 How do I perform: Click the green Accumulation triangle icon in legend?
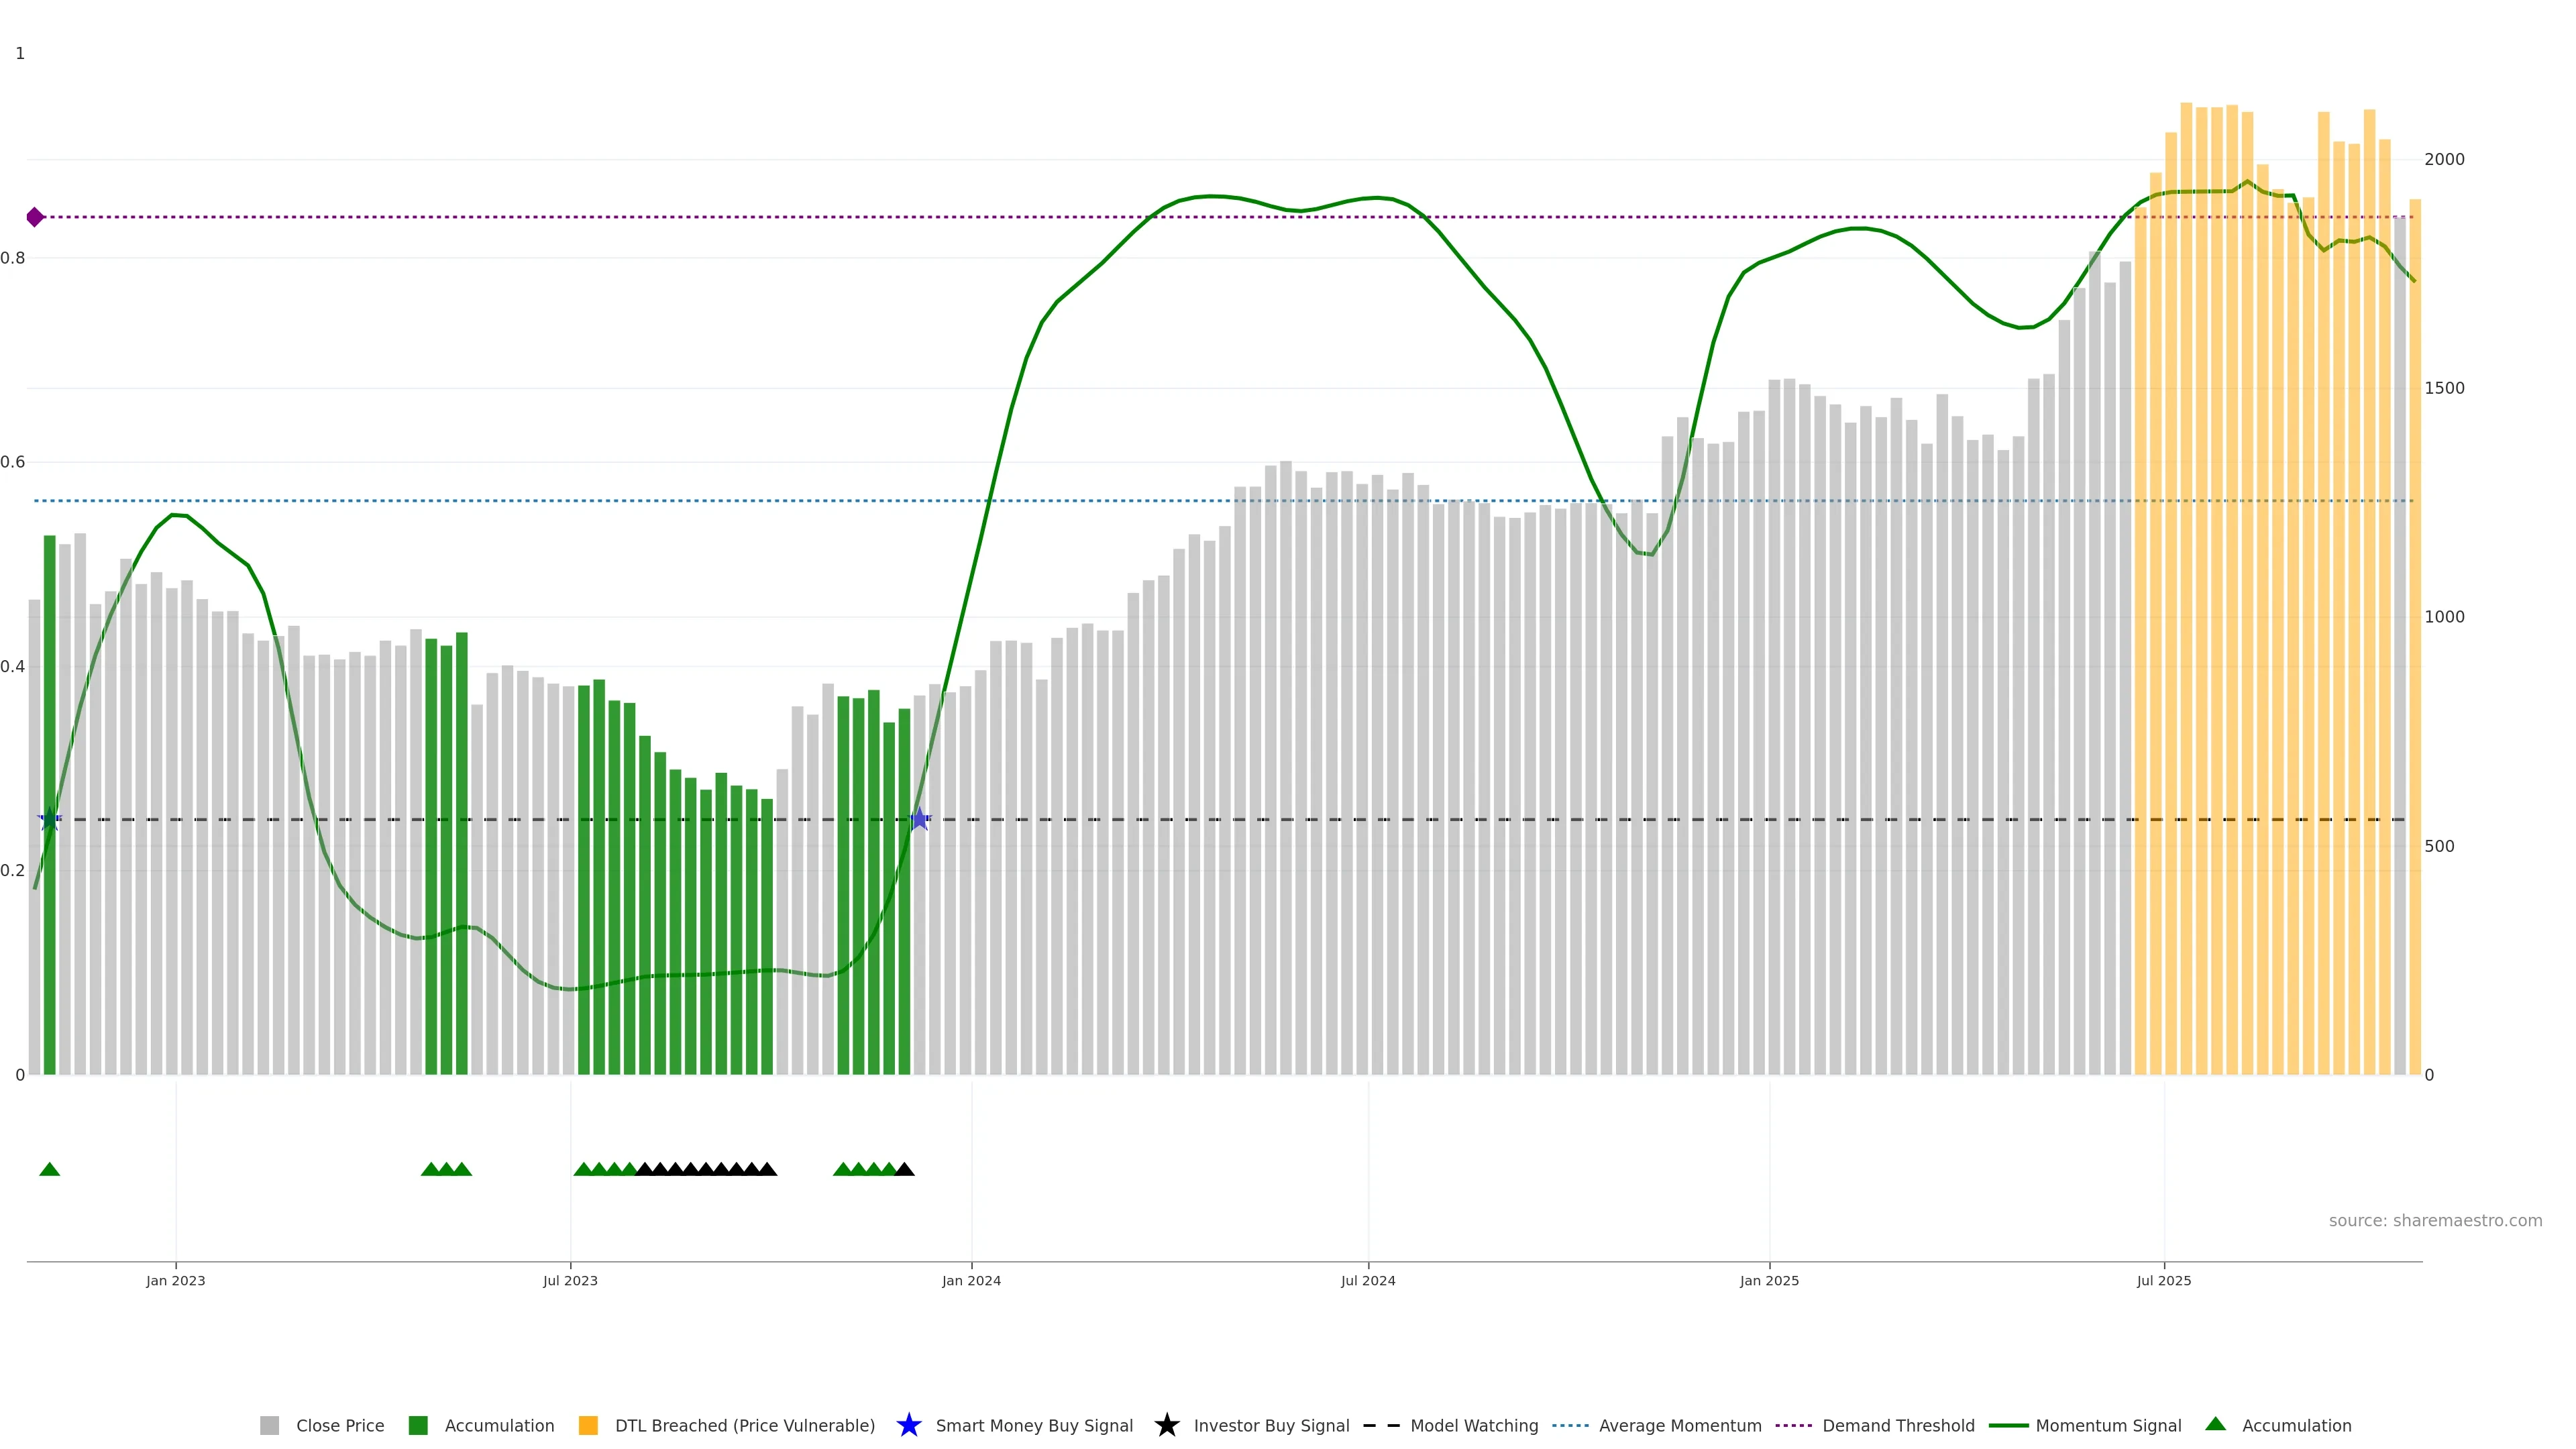[x=2215, y=1424]
